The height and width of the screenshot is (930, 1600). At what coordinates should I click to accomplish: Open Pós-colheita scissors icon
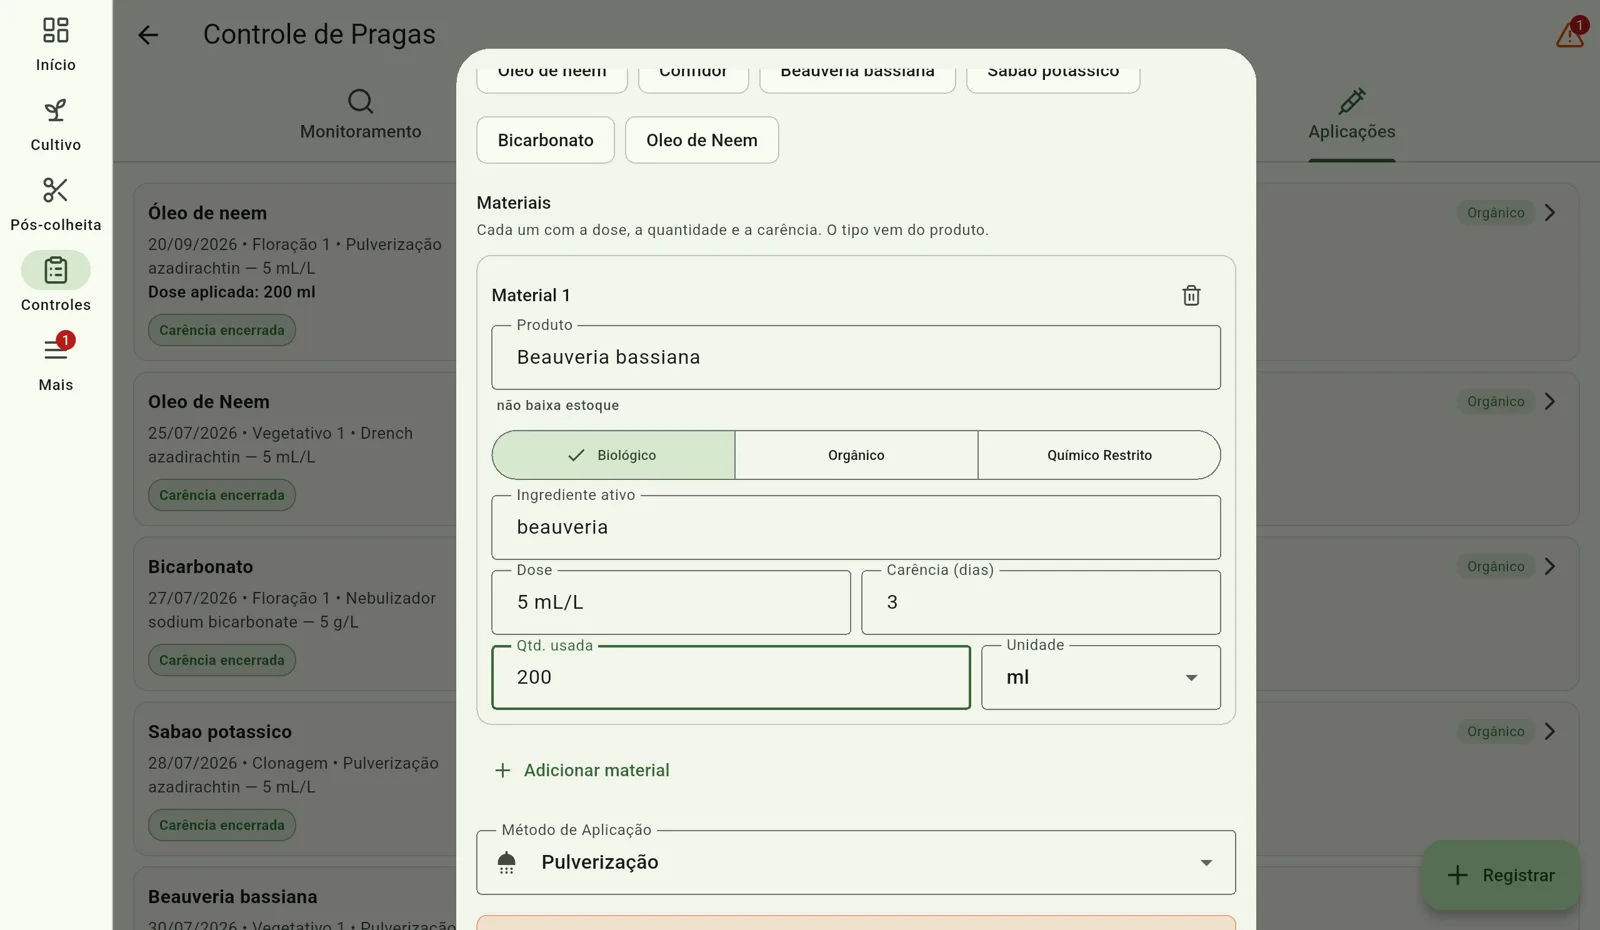56,190
